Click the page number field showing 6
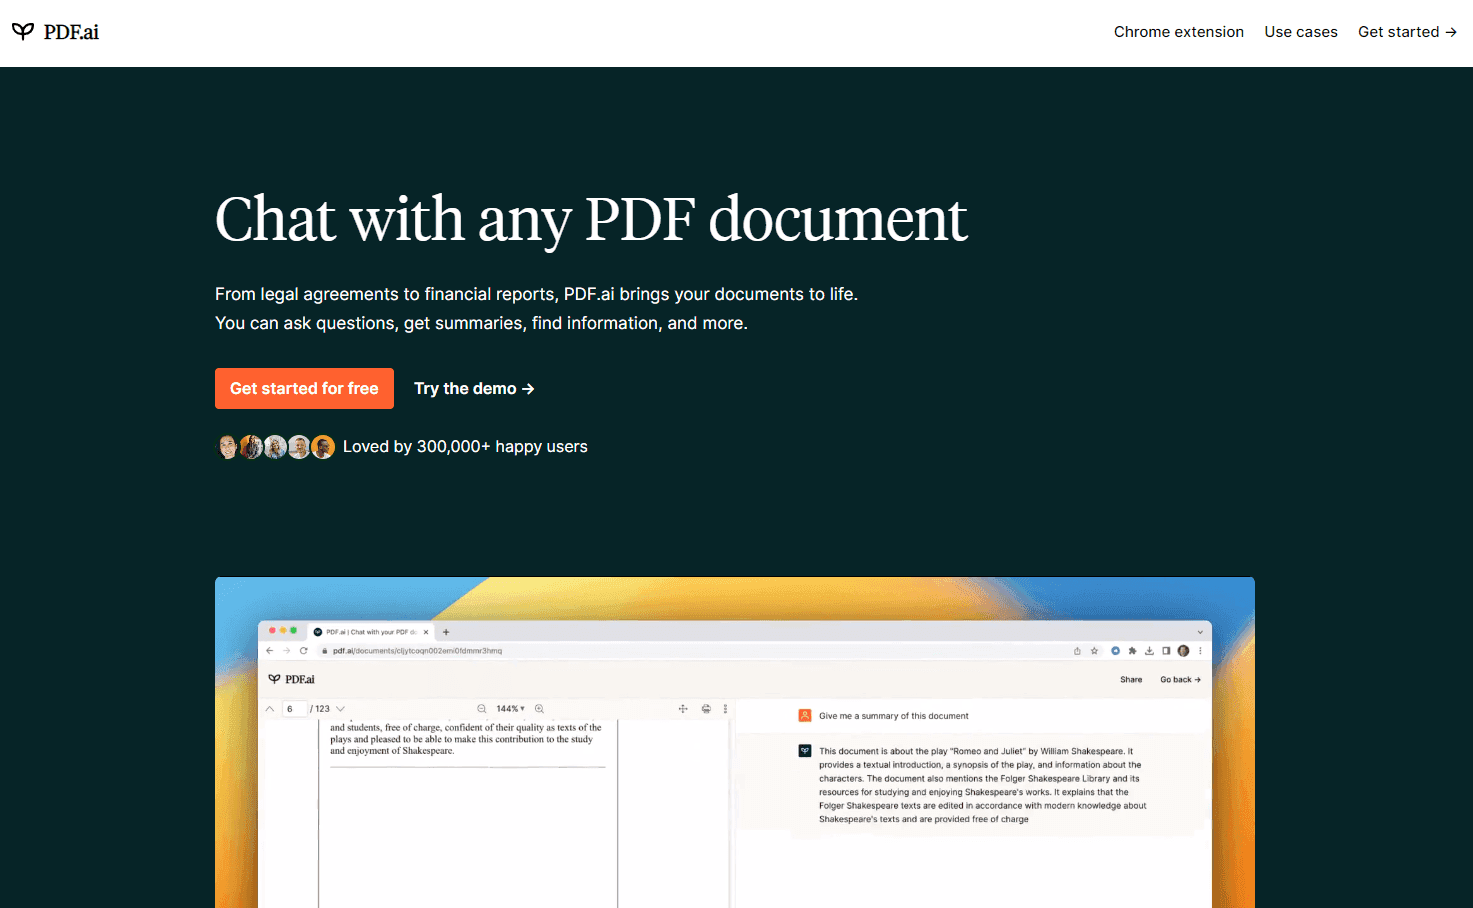Viewport: 1473px width, 908px height. pos(294,709)
